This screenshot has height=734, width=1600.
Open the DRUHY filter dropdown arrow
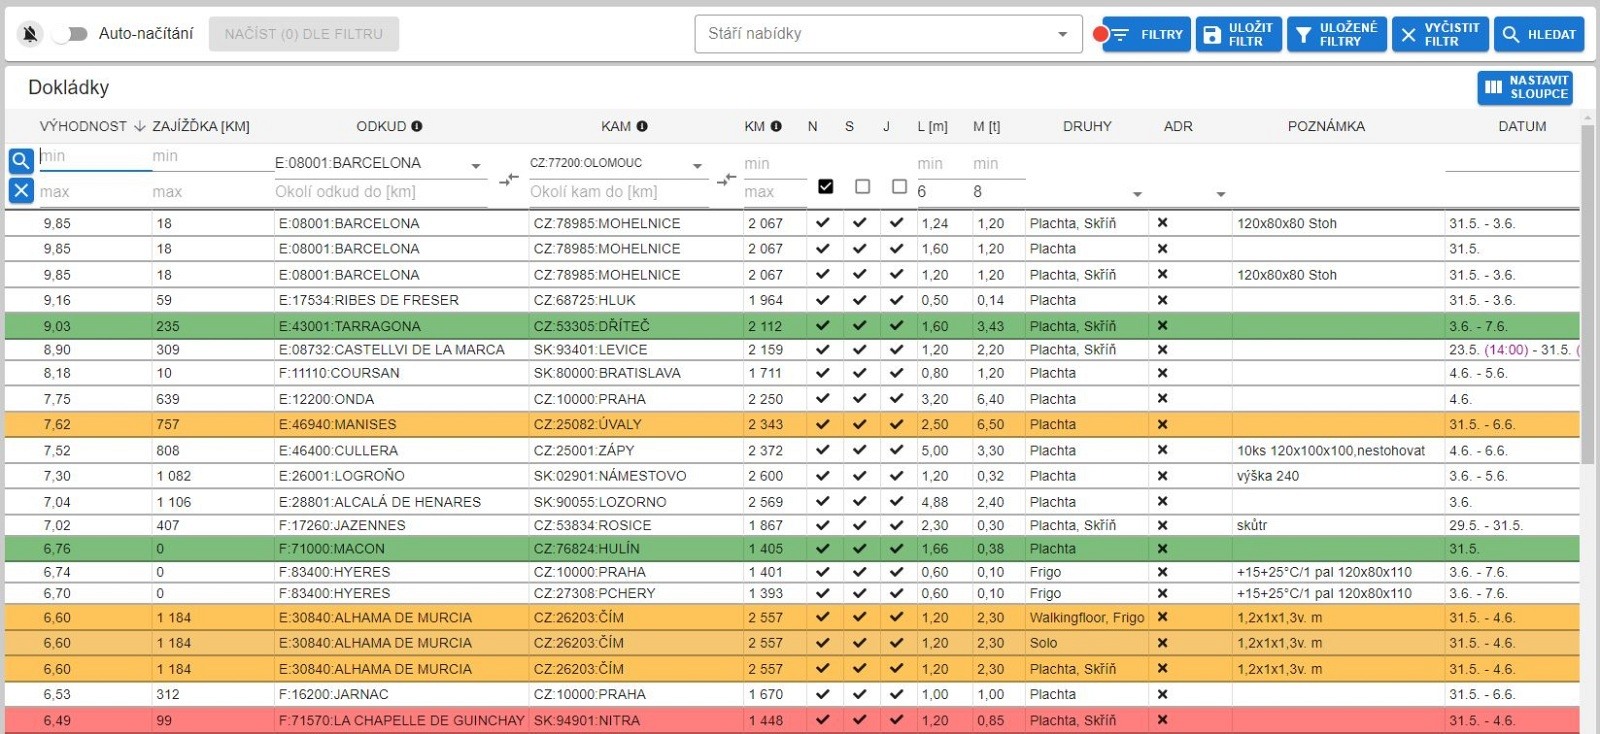point(1137,194)
